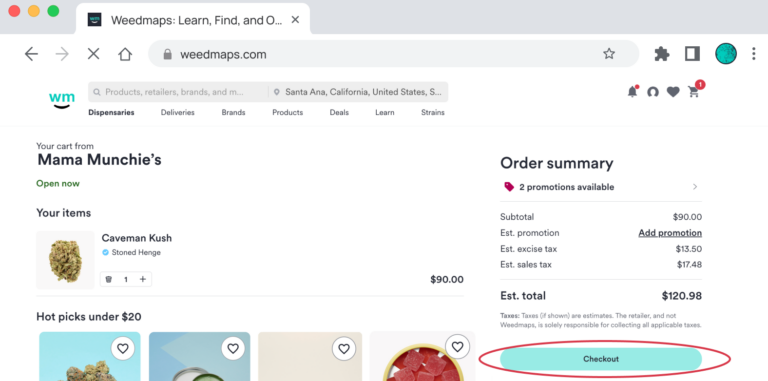The height and width of the screenshot is (381, 768).
Task: Open the browser extensions puzzle icon
Action: [x=662, y=54]
